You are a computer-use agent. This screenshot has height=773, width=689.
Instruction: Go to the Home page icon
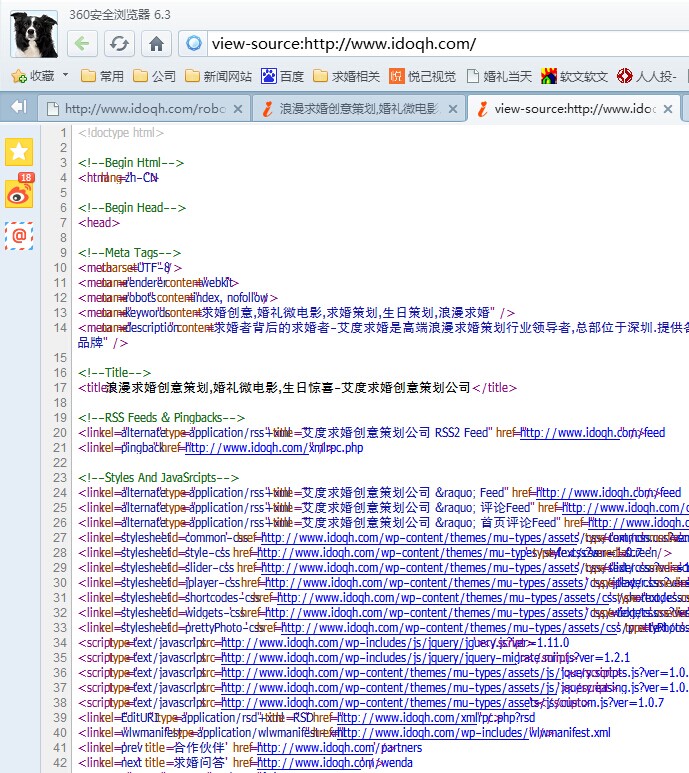155,43
